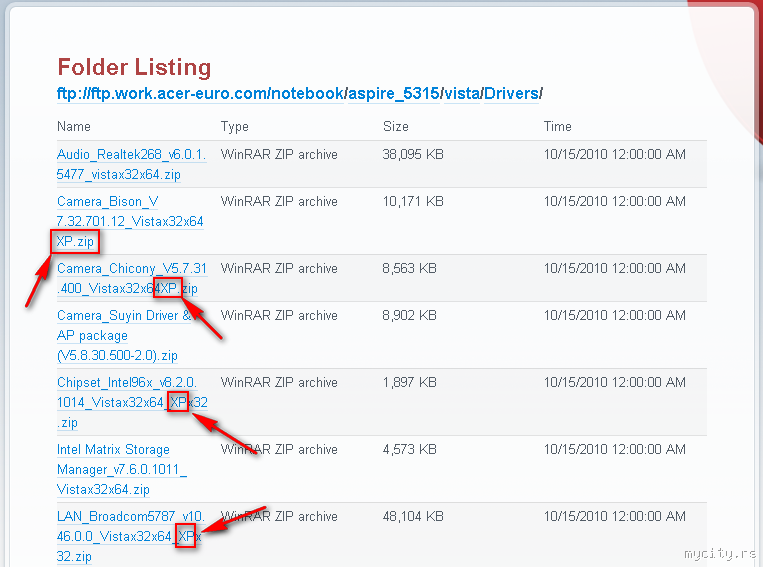Click WinRAR ZIP archive type in Camera_Bison row
This screenshot has width=763, height=567.
click(279, 201)
